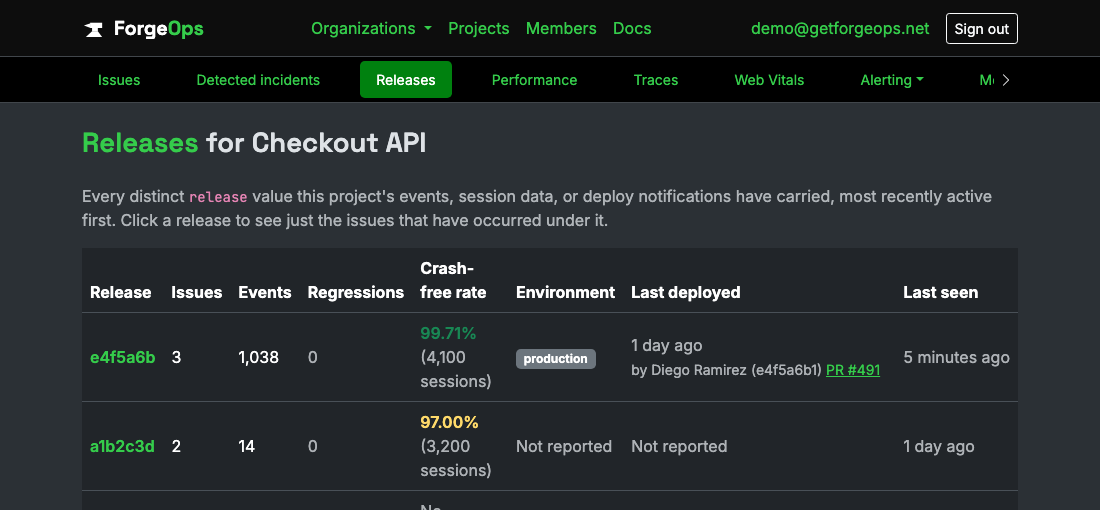
Task: Click the ForgeOps anvil logo icon
Action: click(93, 29)
